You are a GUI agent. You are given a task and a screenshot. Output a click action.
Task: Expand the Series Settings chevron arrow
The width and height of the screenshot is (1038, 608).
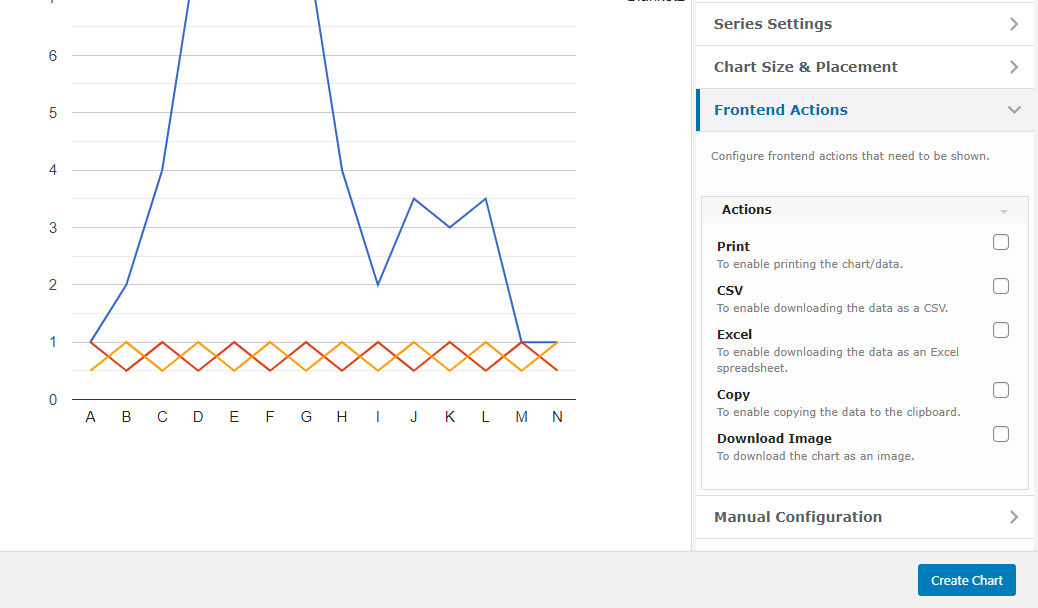click(x=1014, y=24)
